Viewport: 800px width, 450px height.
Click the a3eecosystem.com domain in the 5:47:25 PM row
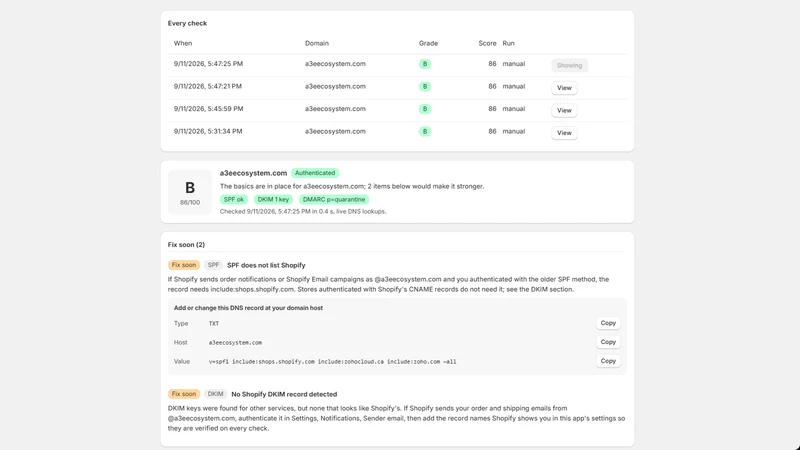(x=335, y=64)
